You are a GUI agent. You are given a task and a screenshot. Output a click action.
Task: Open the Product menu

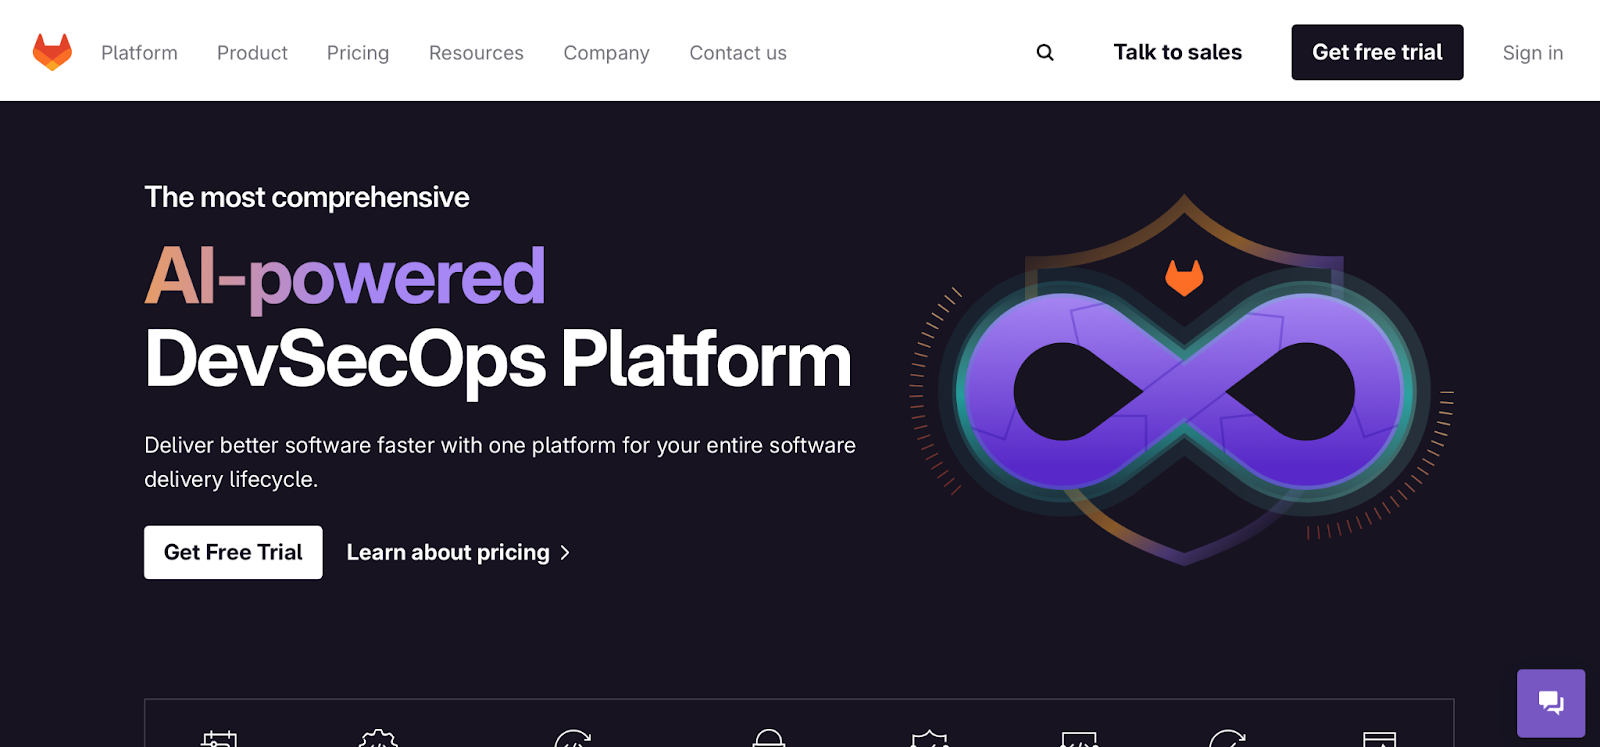click(x=252, y=53)
